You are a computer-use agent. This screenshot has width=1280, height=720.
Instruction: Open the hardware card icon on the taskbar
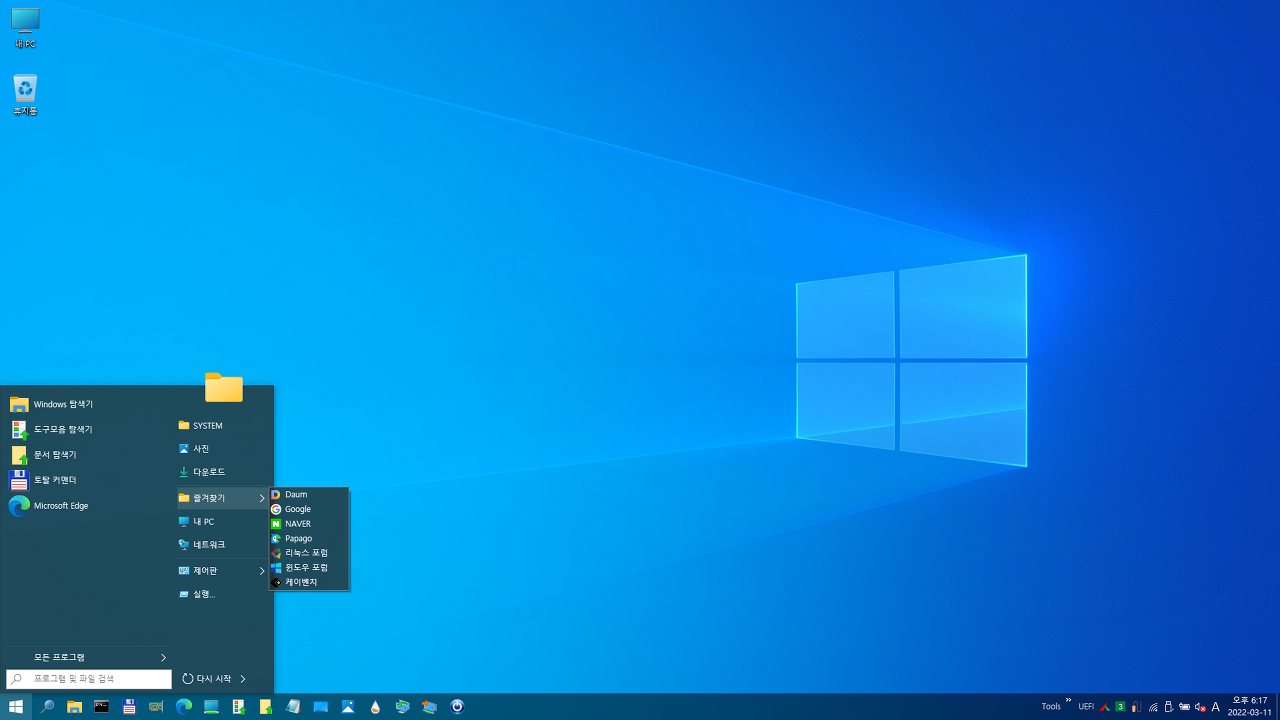156,707
